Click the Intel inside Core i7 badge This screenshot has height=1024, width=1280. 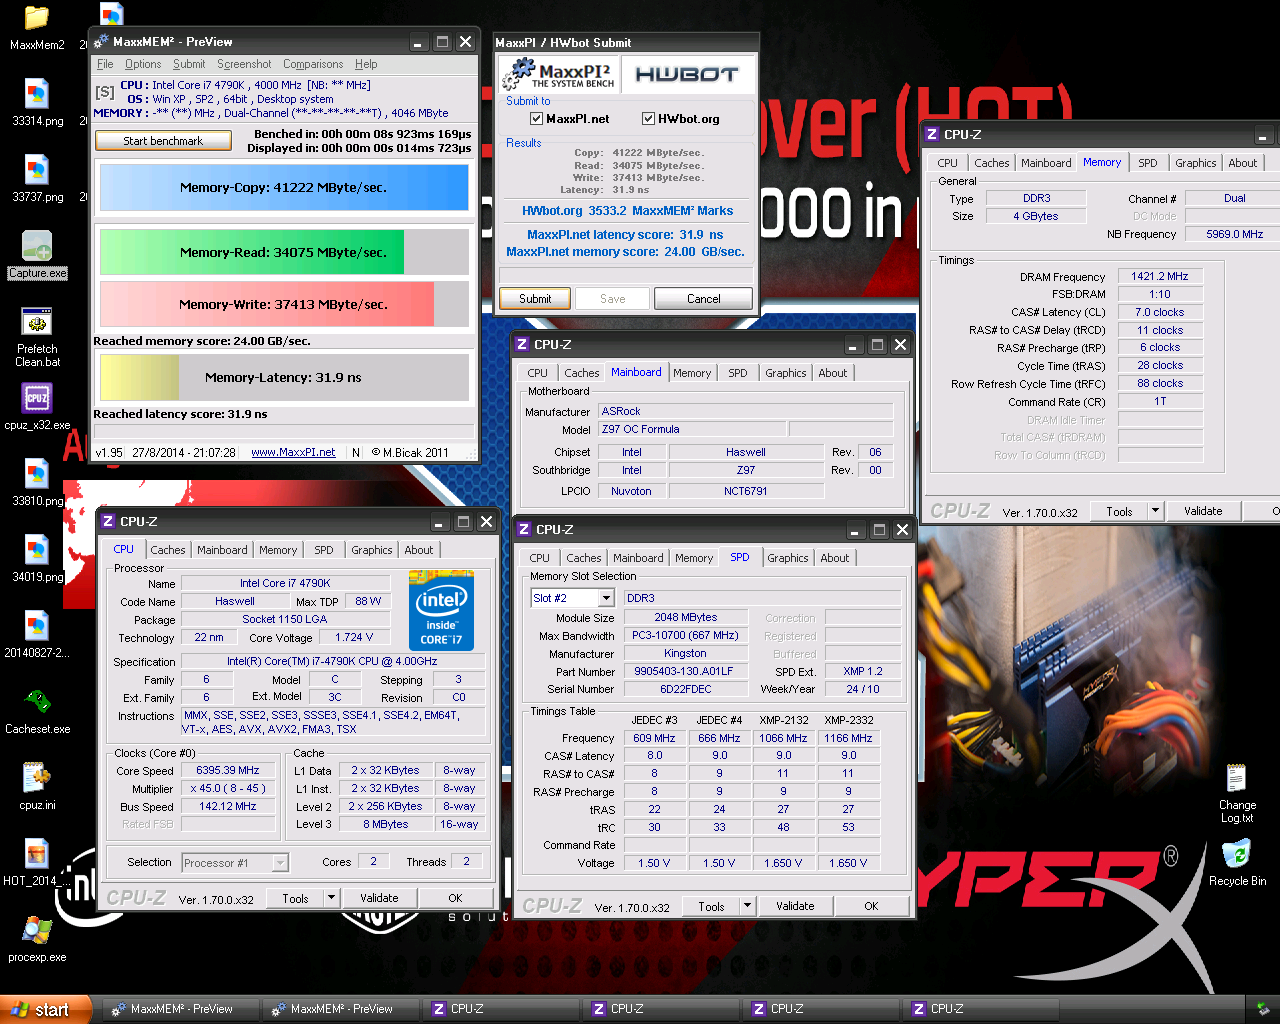441,611
